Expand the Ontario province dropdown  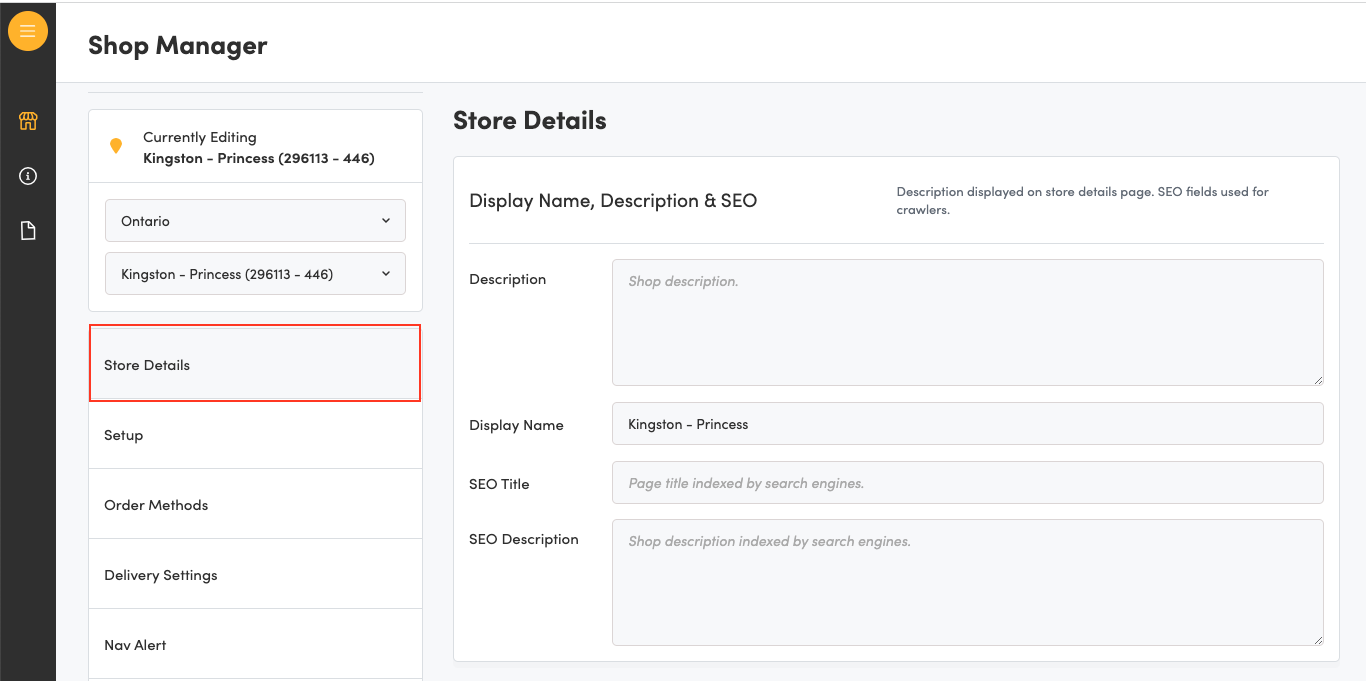[x=255, y=221]
